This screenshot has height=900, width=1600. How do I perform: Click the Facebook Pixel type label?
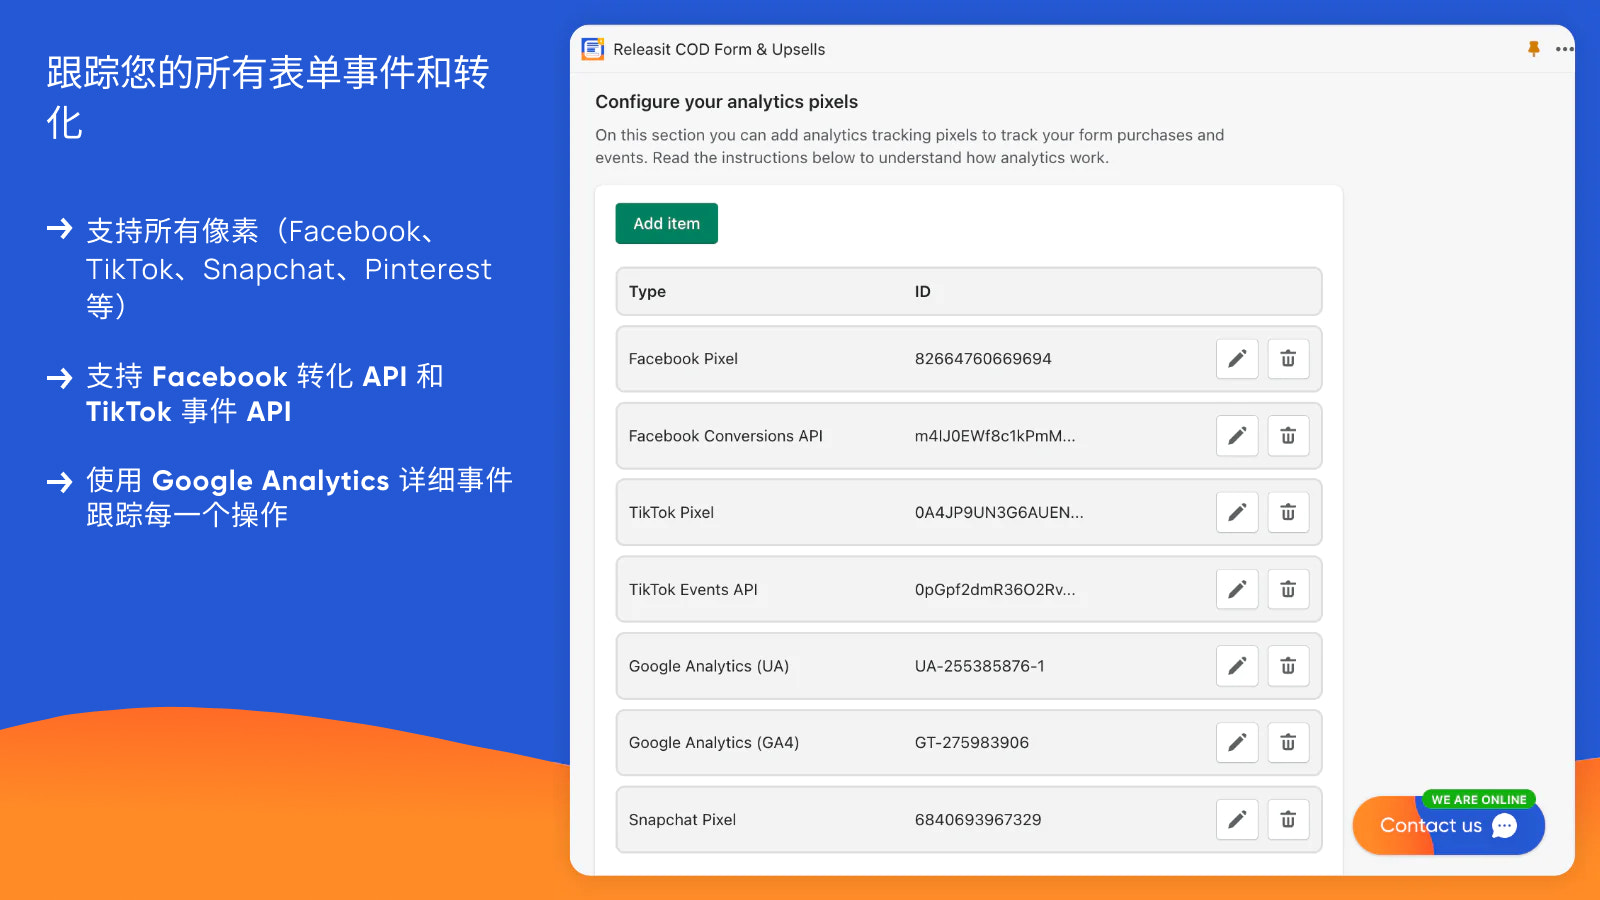(x=683, y=359)
